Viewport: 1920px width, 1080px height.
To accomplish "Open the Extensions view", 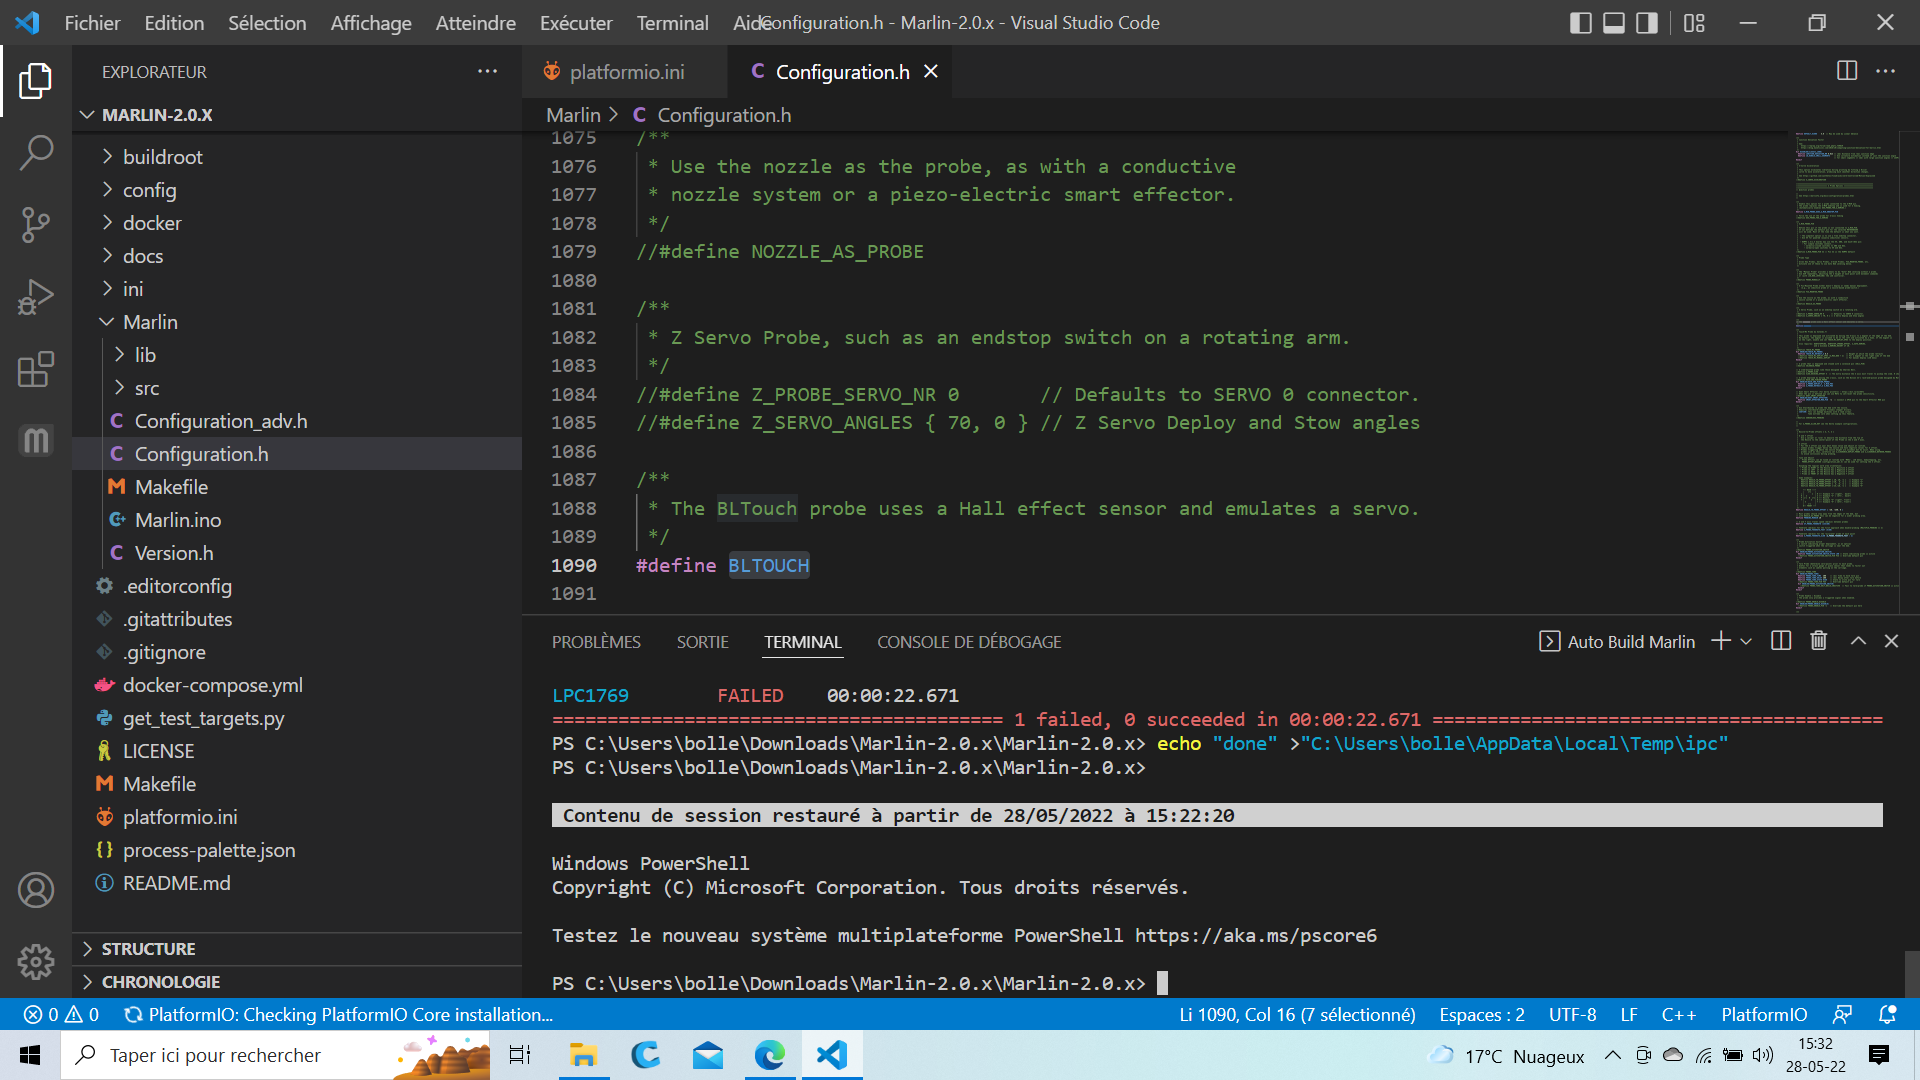I will click(x=36, y=369).
